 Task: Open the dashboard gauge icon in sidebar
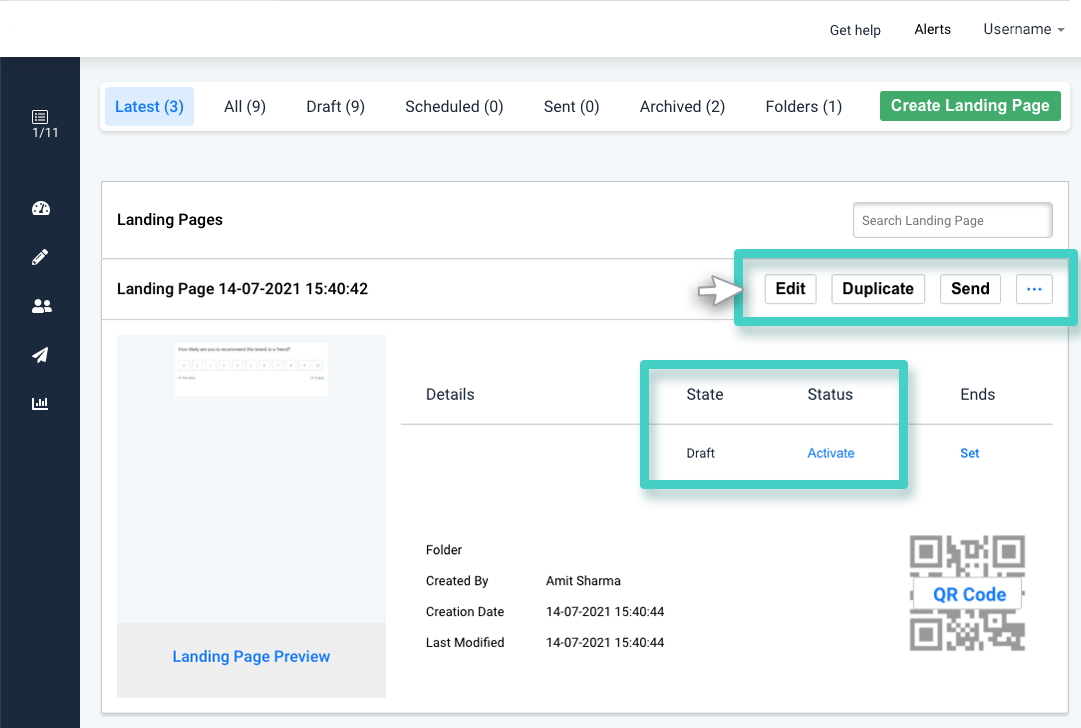pyautogui.click(x=41, y=208)
